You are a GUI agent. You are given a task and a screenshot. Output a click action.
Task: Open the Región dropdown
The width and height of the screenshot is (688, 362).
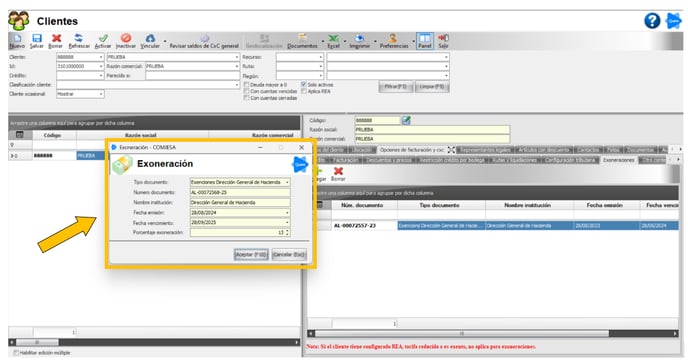point(321,75)
